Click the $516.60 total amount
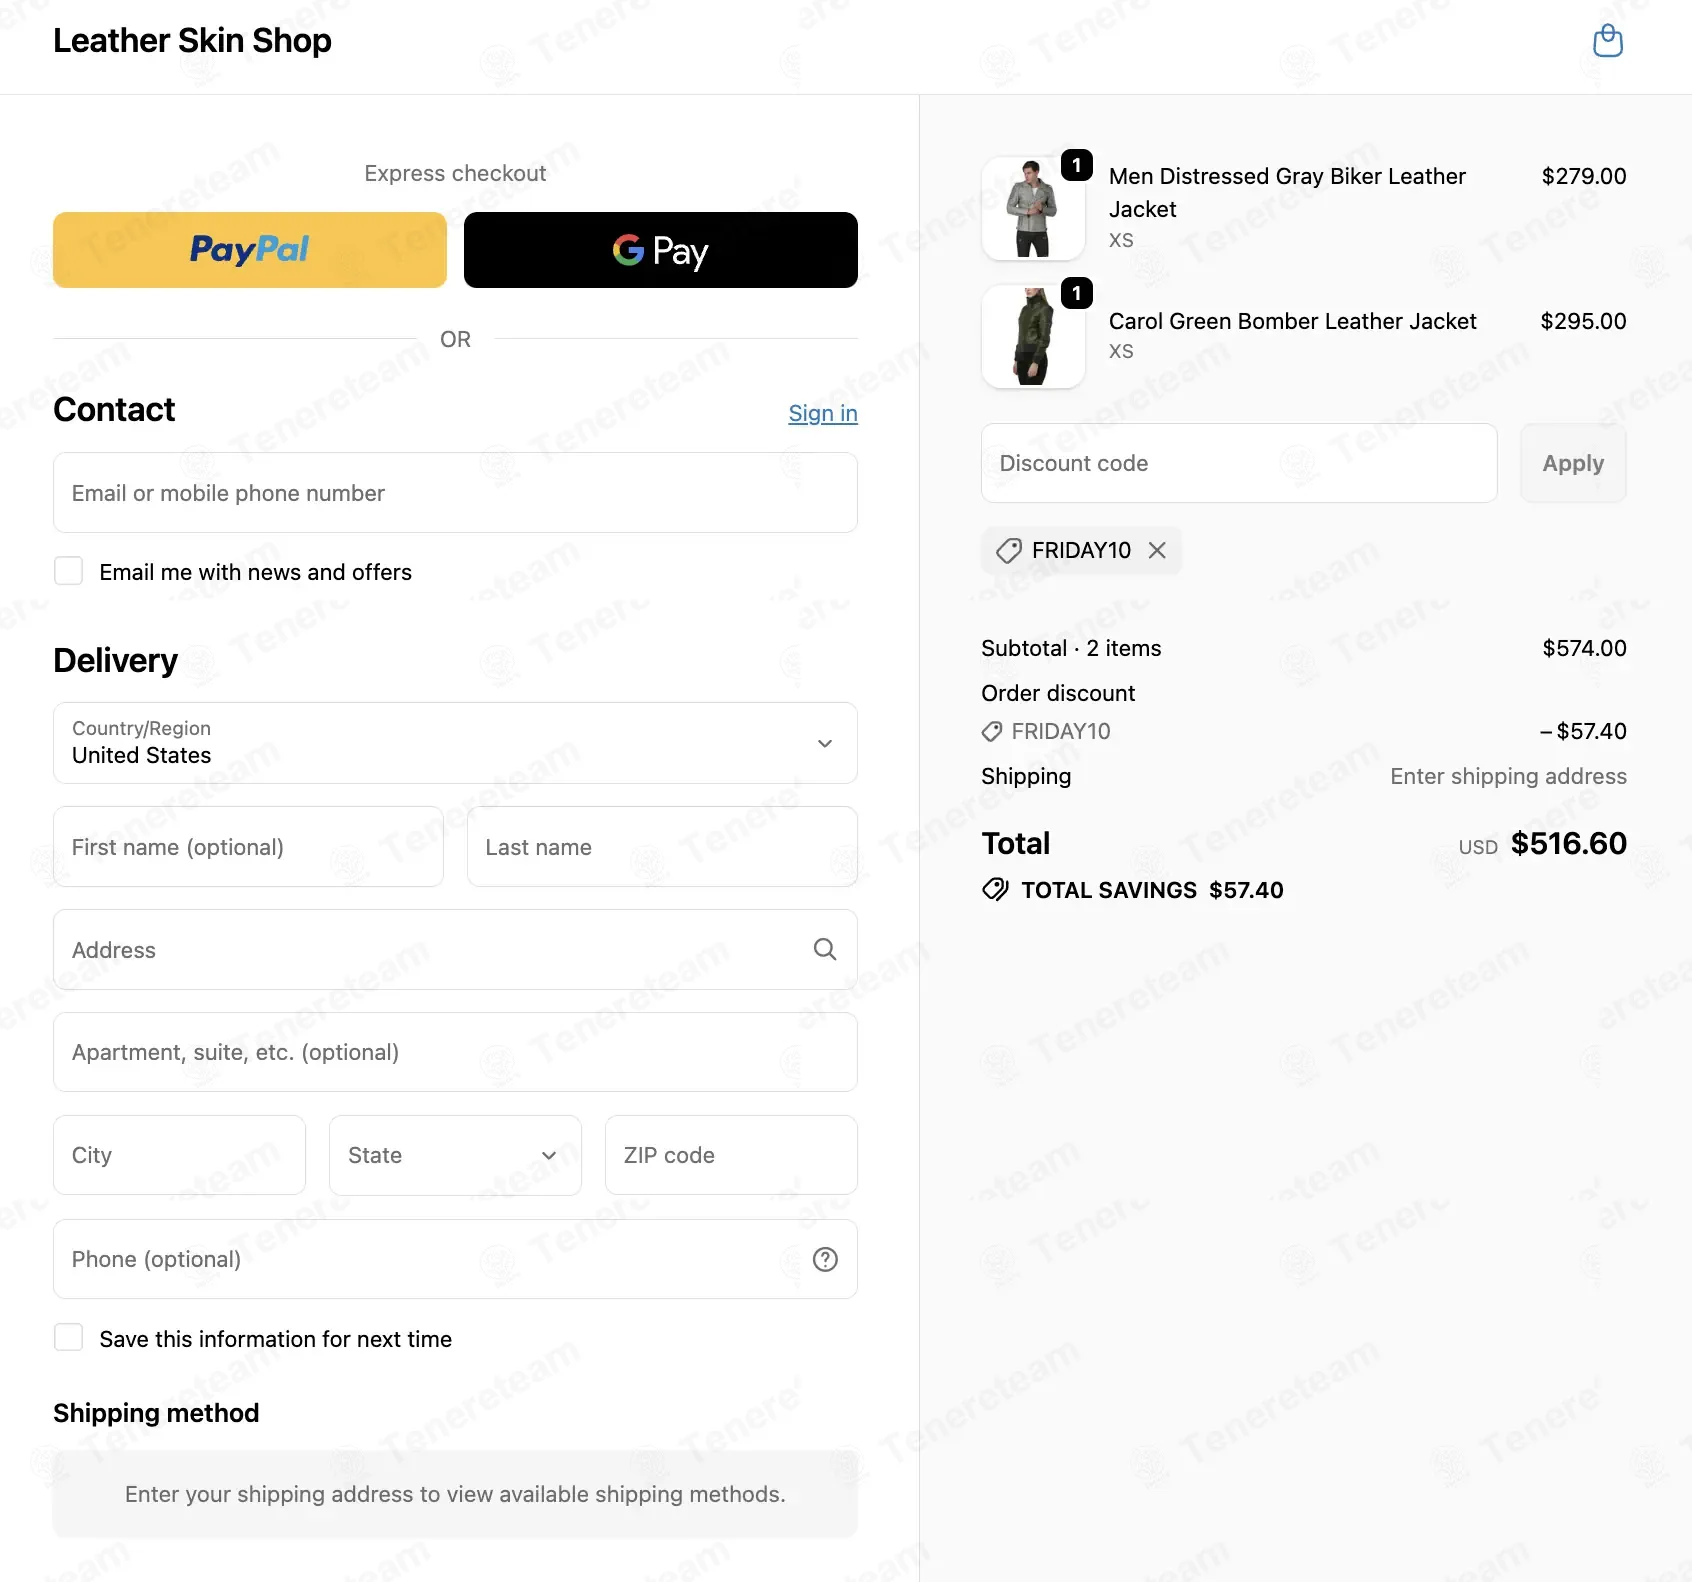Screen dimensions: 1692x1582 pyautogui.click(x=1568, y=843)
